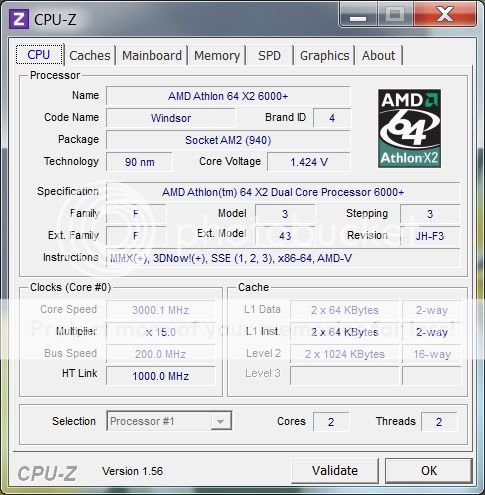Screen dimensions: 485x495
Task: Click the Stepping value 3
Action: [x=430, y=214]
